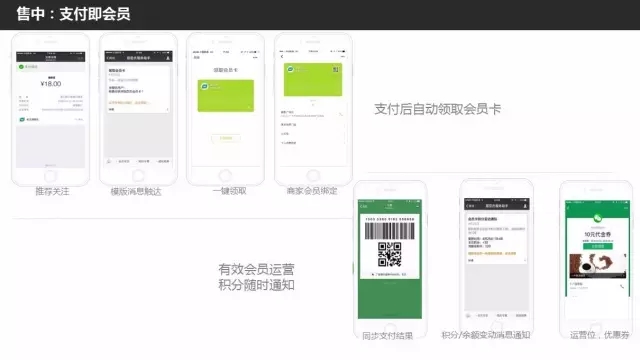This screenshot has width=640, height=360.
Task: Click the green member card on 一键领取 phone
Action: [x=226, y=96]
